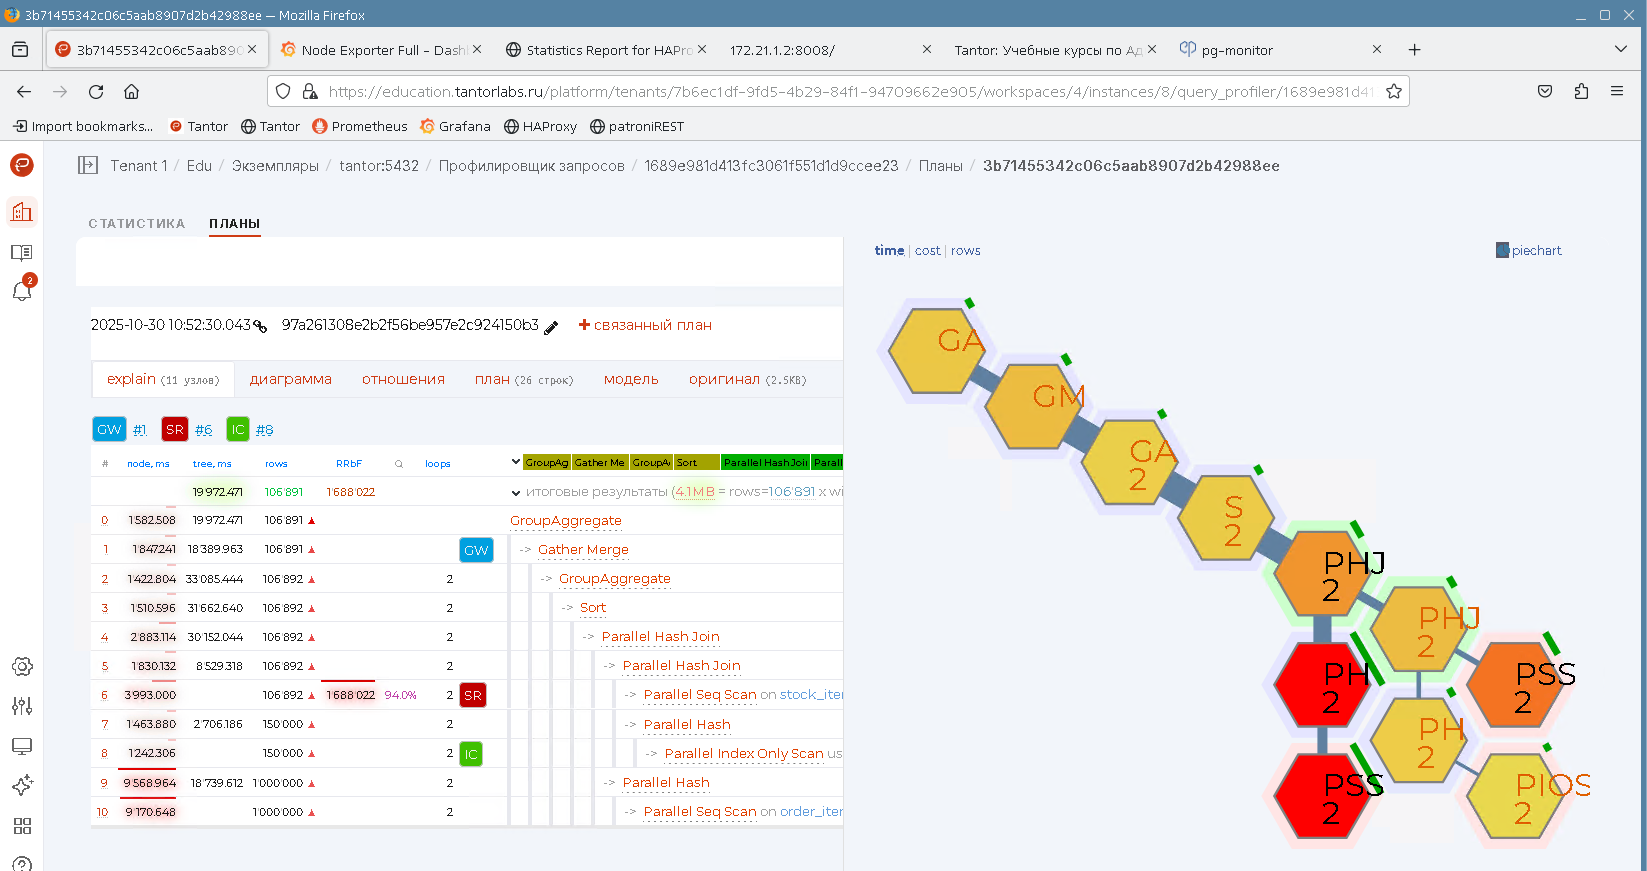Click the sidebar settings gear icon

[x=22, y=666]
